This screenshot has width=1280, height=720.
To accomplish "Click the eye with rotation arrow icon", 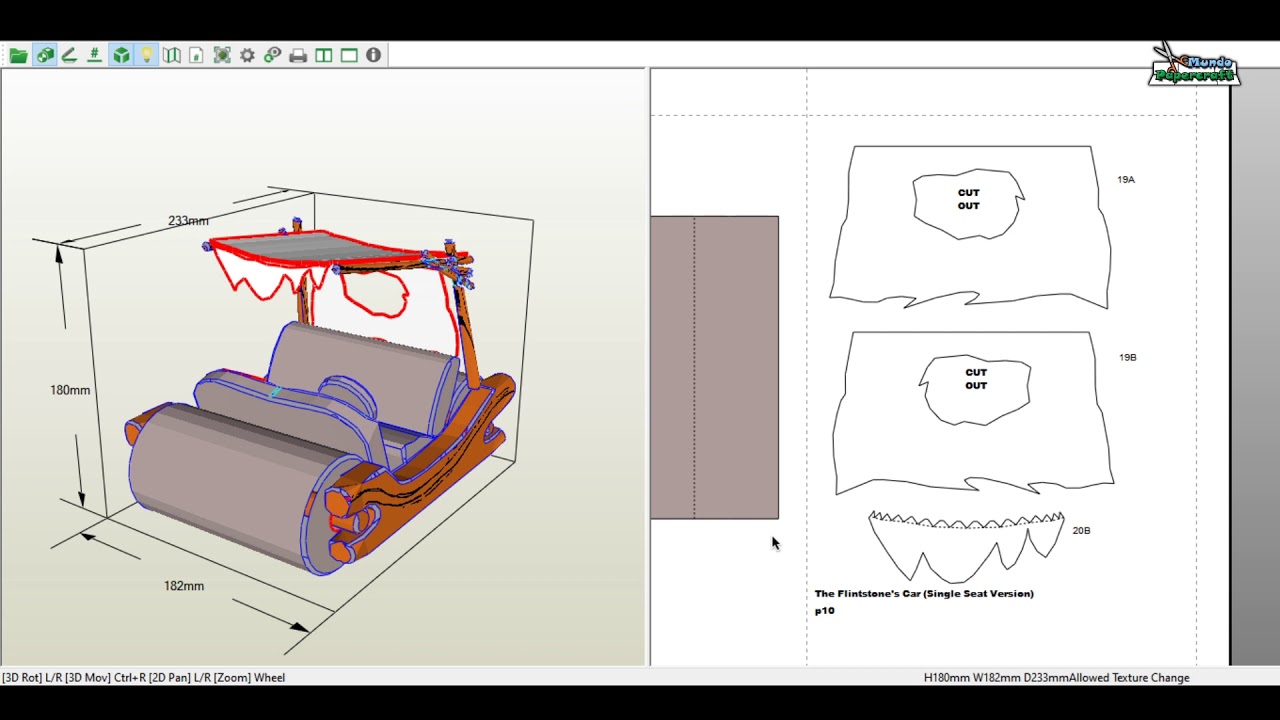I will click(273, 55).
